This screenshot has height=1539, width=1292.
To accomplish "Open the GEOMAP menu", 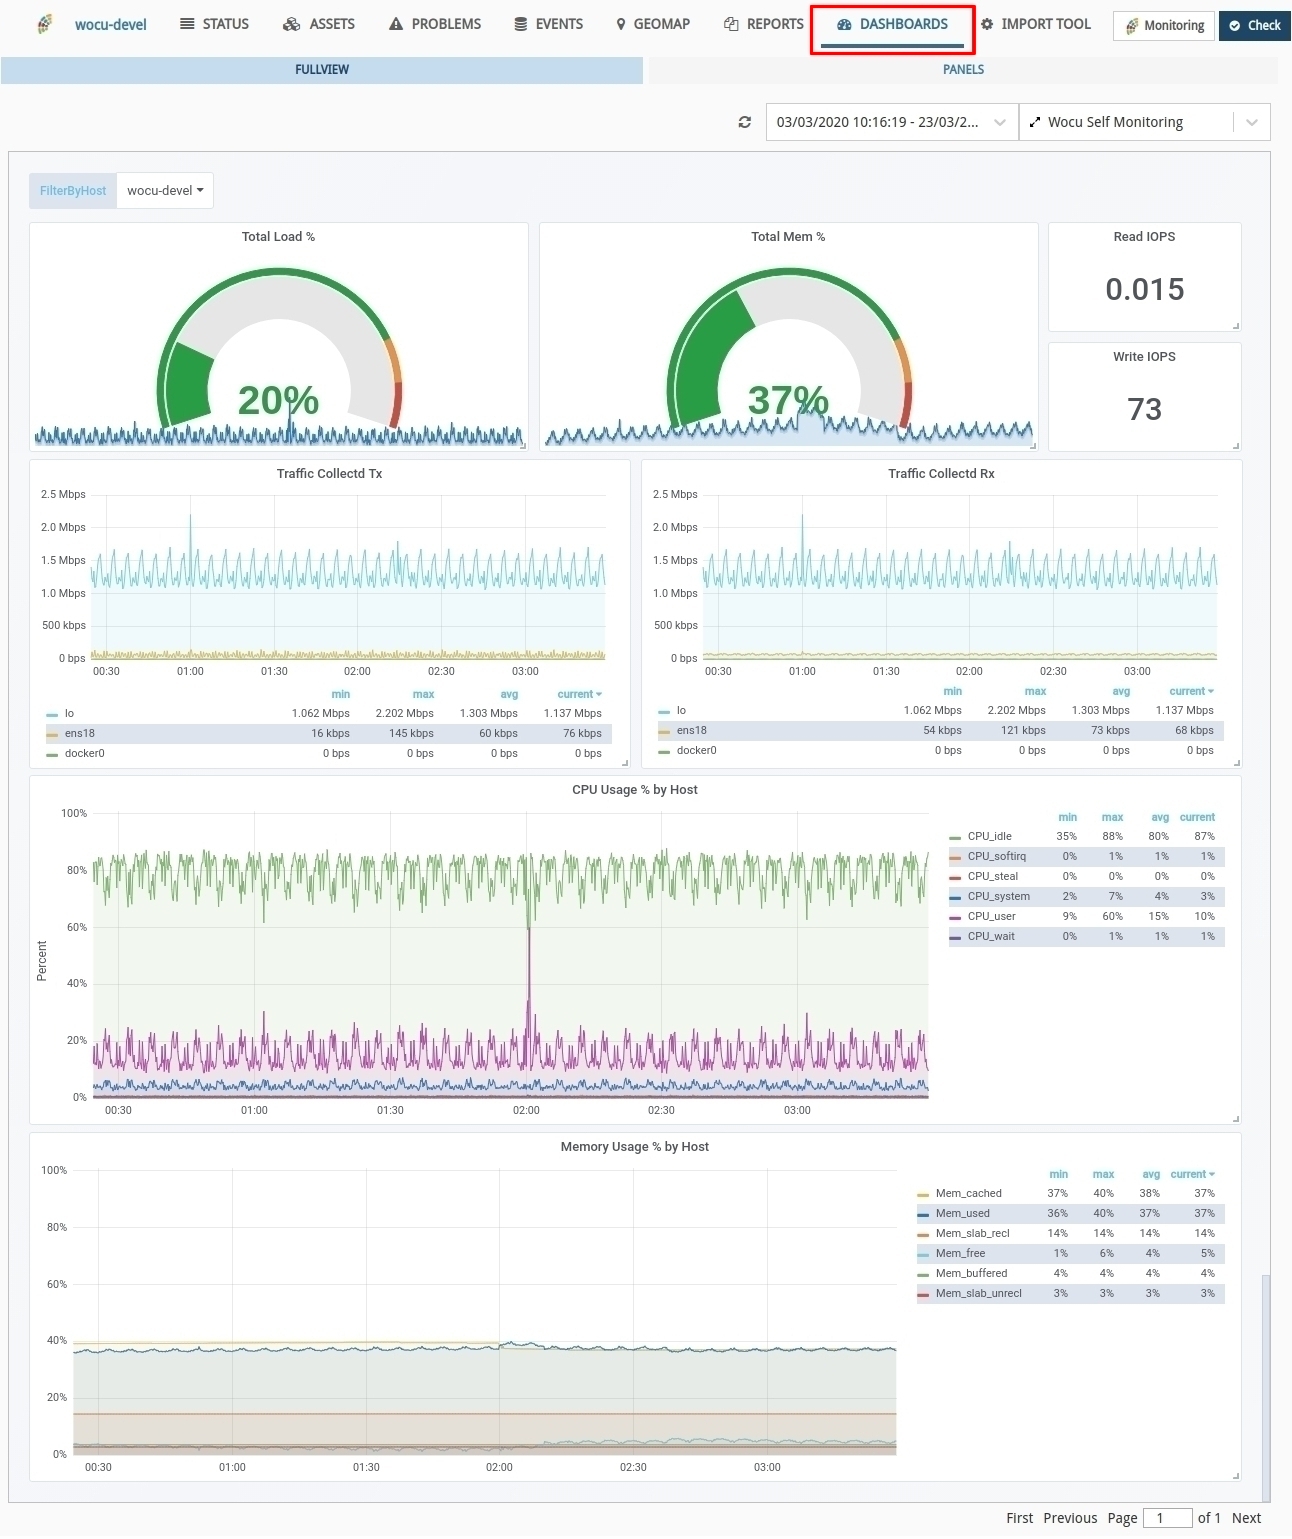I will 653,24.
